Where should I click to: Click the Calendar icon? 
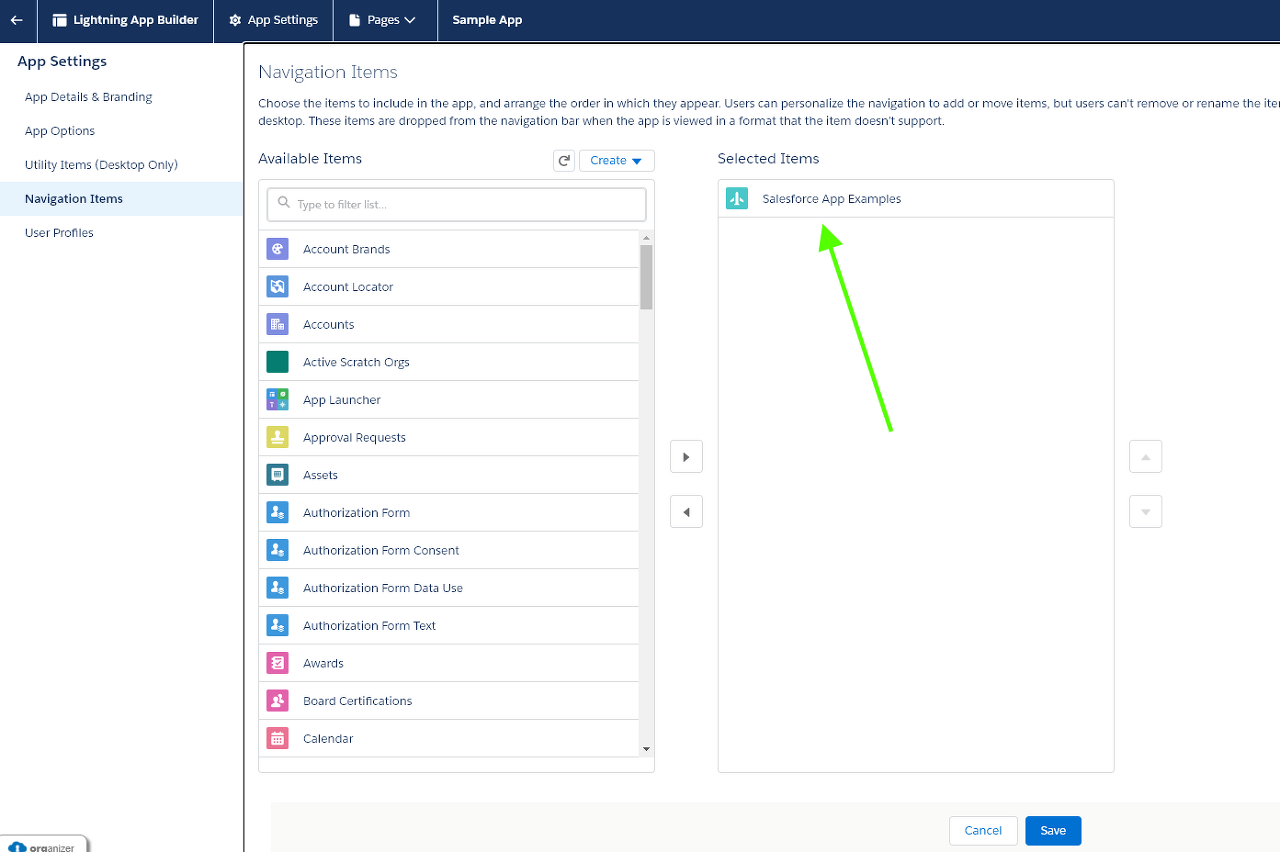[x=278, y=739]
